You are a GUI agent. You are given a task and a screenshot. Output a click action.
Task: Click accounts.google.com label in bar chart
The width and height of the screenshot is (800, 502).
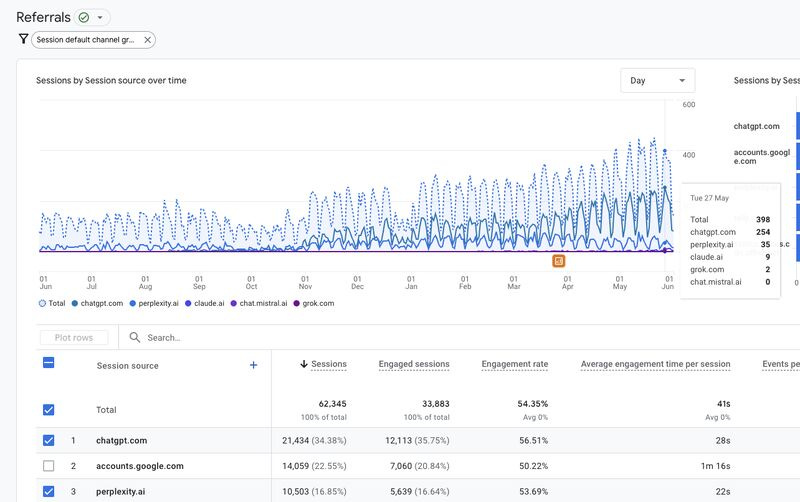click(x=762, y=157)
